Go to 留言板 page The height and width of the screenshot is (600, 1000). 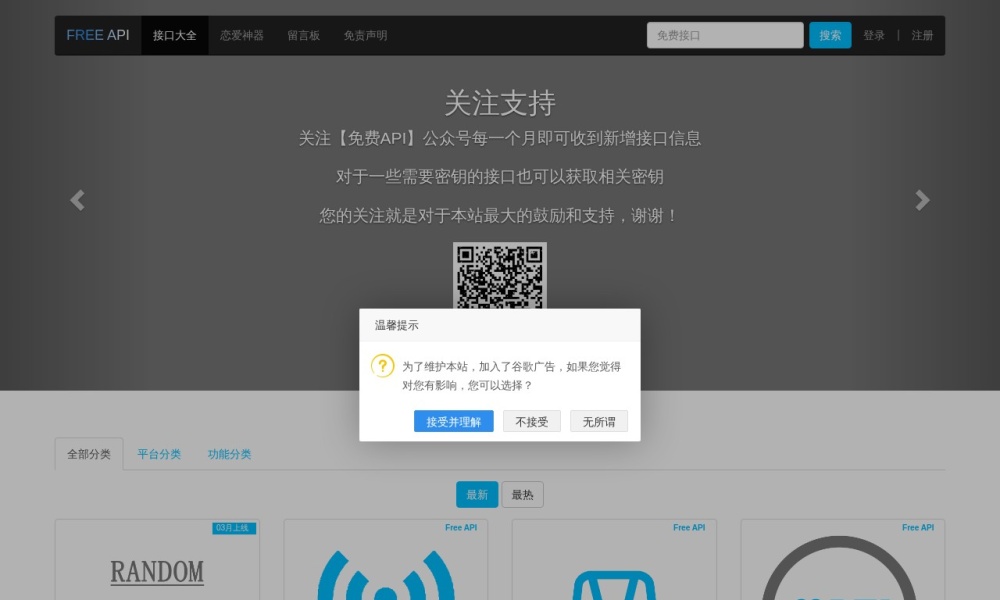tap(304, 36)
